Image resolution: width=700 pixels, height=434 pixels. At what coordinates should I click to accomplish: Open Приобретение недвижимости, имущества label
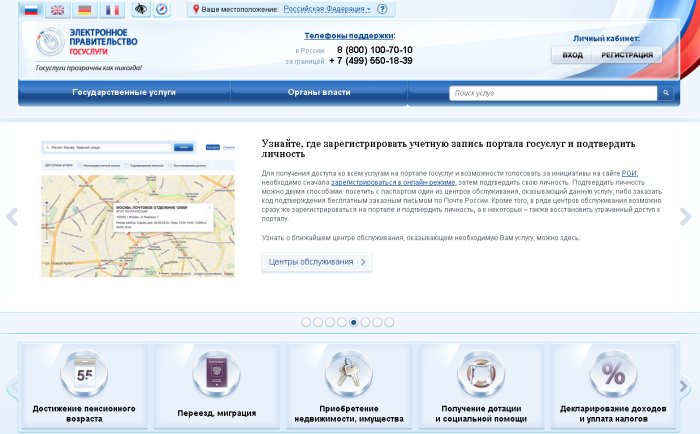click(349, 413)
